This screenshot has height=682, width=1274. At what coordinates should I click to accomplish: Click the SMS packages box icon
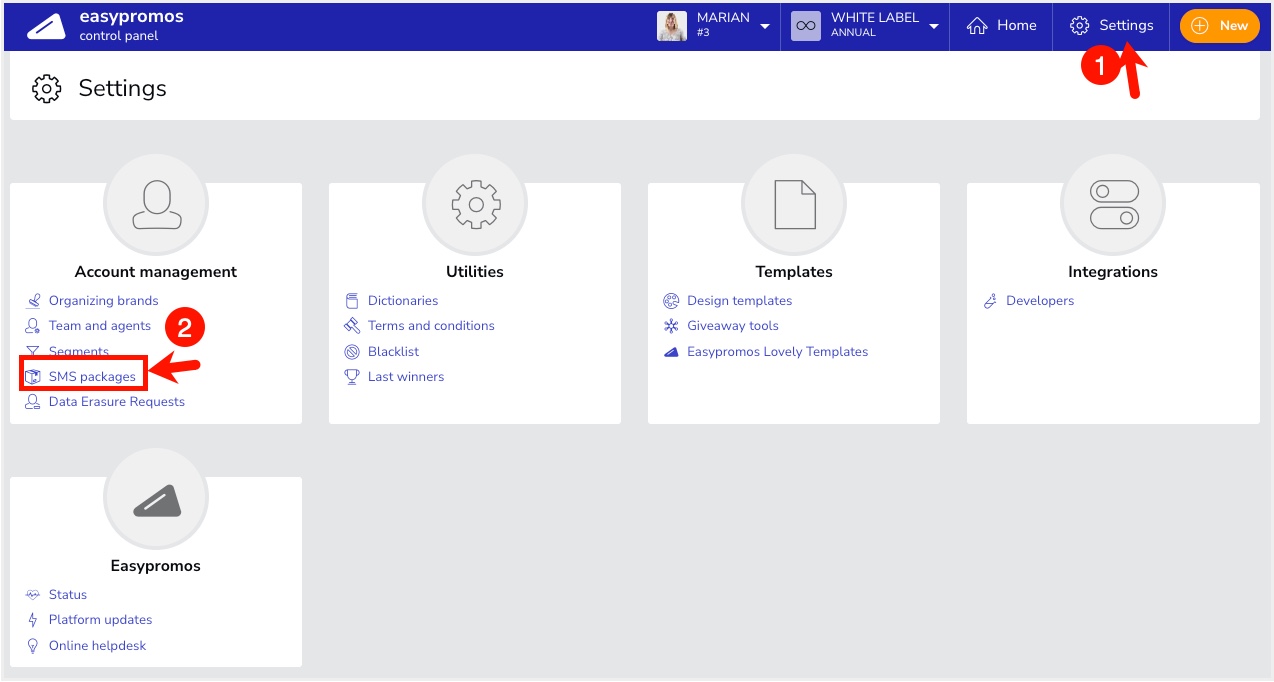(x=33, y=377)
